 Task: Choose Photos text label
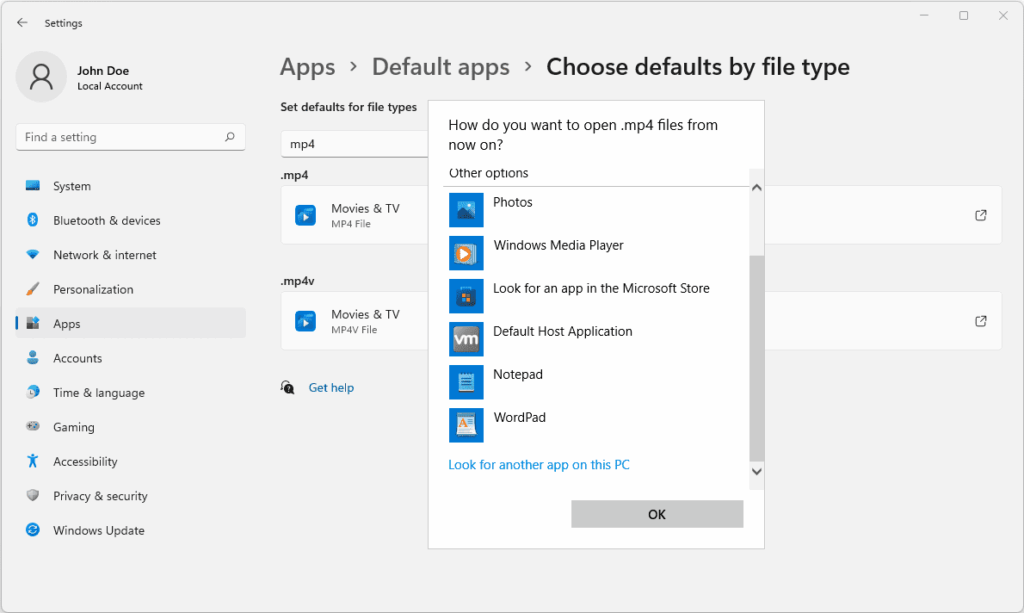(x=513, y=202)
